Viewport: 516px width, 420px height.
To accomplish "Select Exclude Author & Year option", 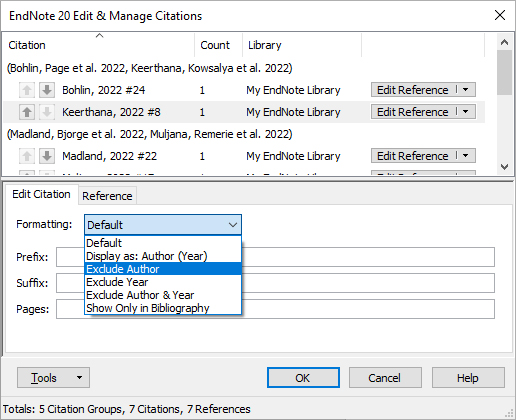I will [163, 295].
